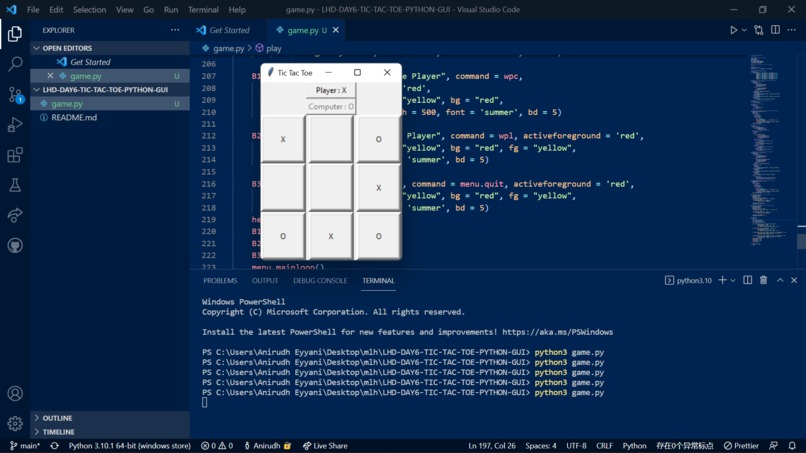Switch to the Output panel tab
The image size is (806, 453).
tap(265, 281)
